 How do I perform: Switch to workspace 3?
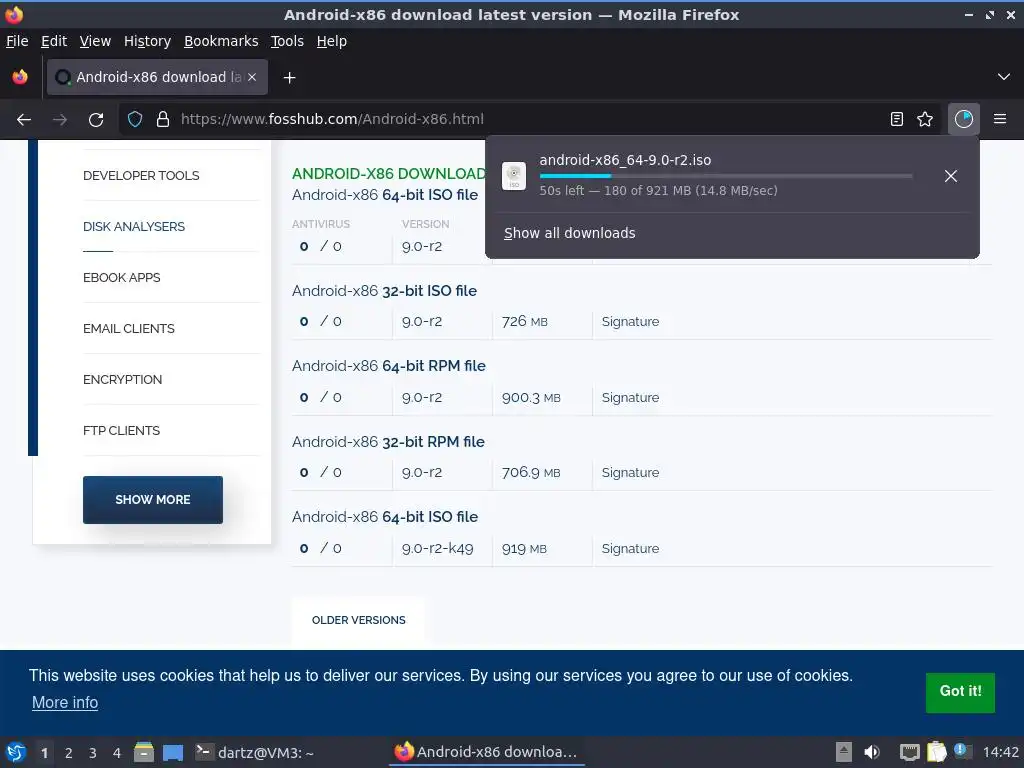93,753
